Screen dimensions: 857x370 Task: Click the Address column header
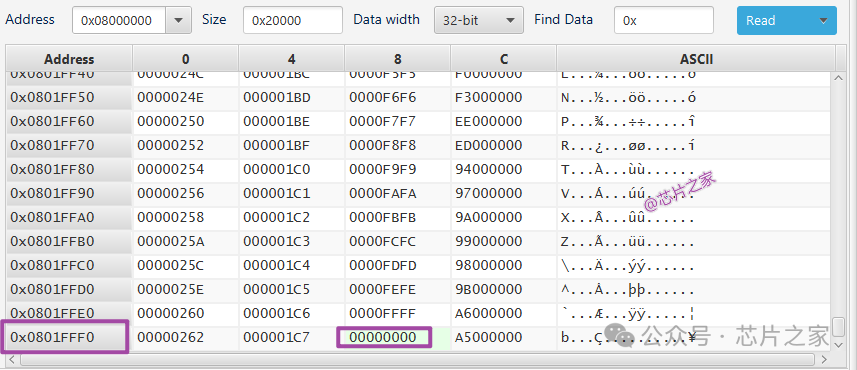point(69,58)
